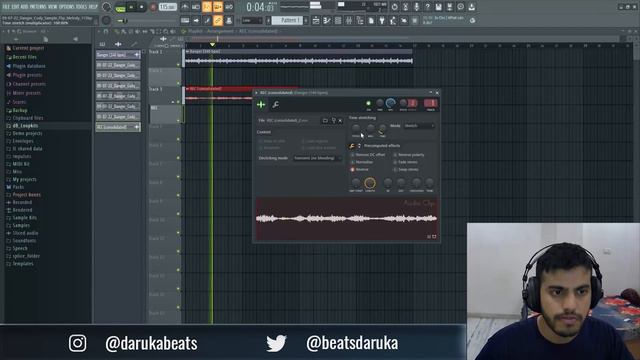Click the pattern add plus button

[x=306, y=20]
